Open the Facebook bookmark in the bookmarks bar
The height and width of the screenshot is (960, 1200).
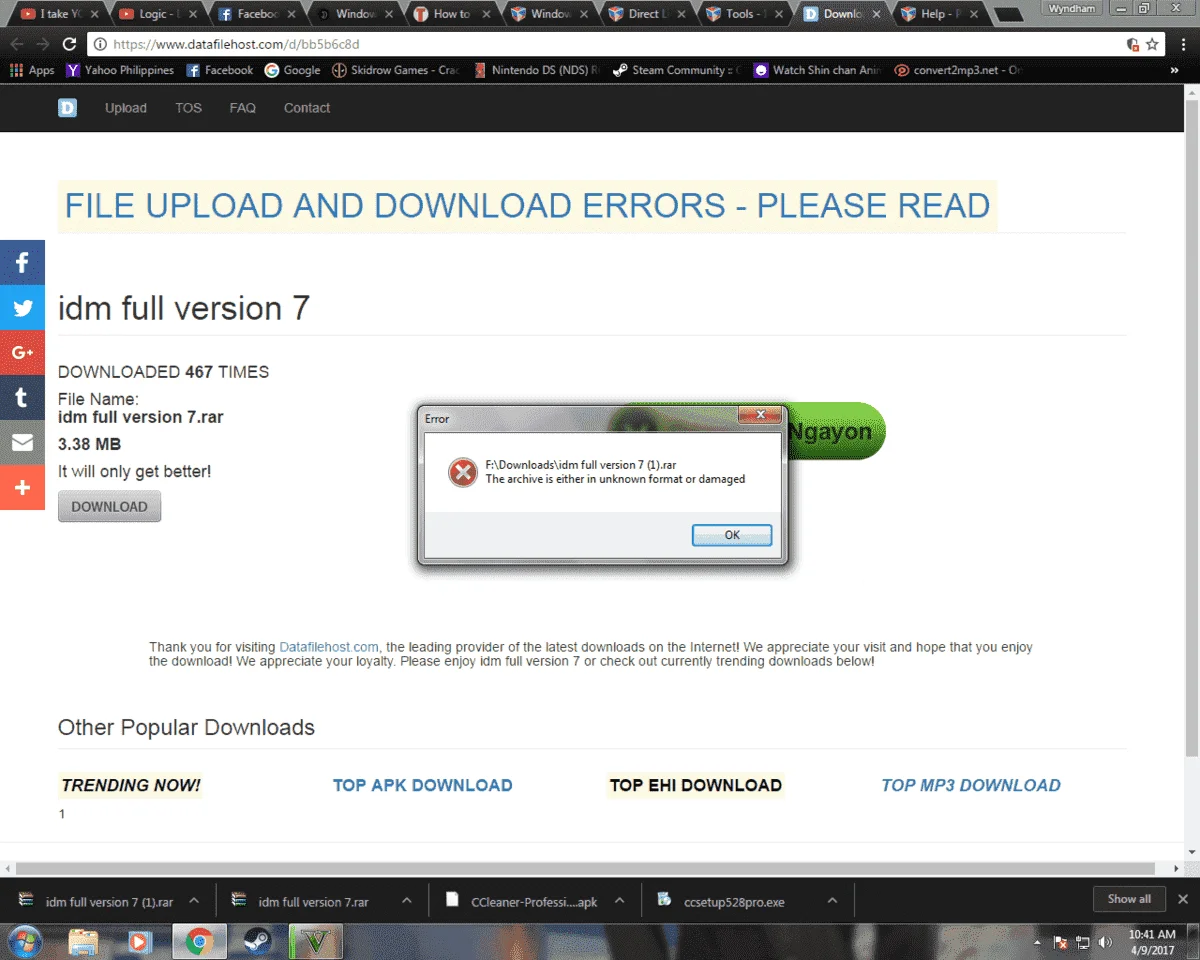tap(220, 70)
